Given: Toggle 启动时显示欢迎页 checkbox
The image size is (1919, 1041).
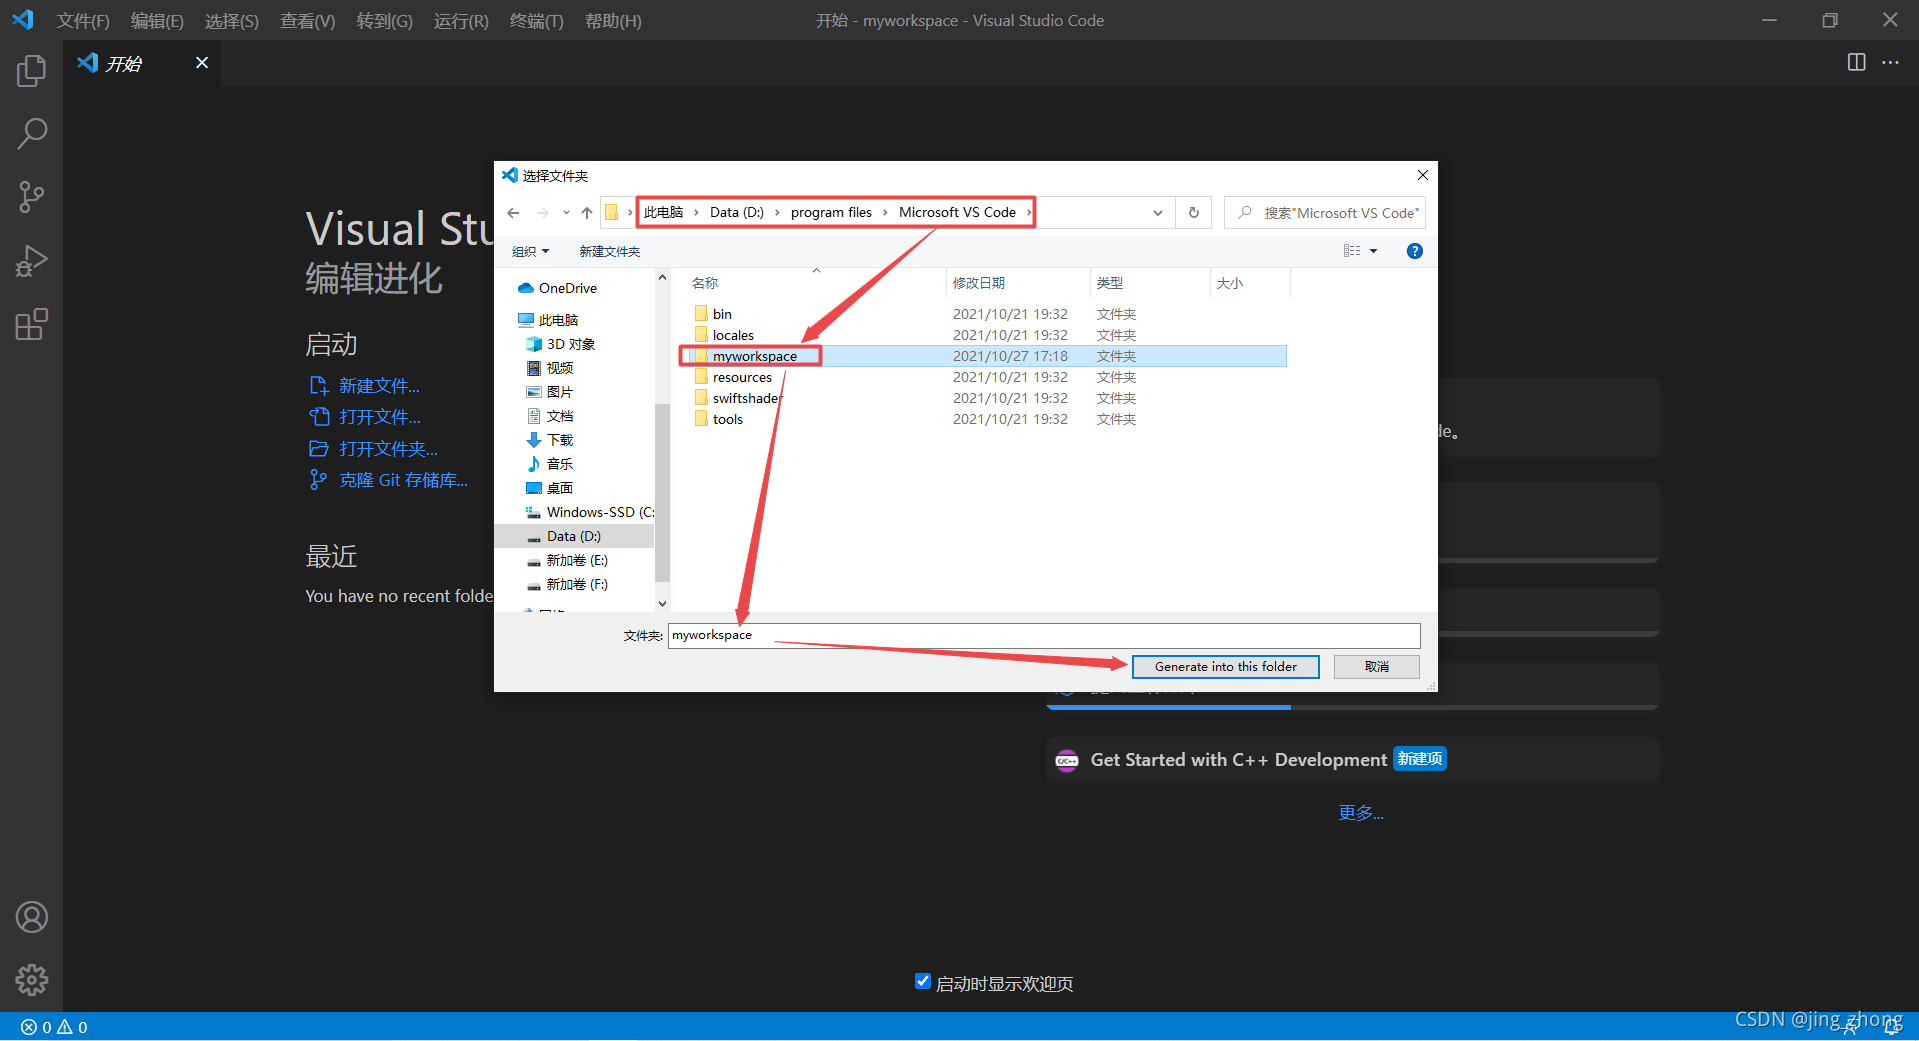Looking at the screenshot, I should coord(923,982).
